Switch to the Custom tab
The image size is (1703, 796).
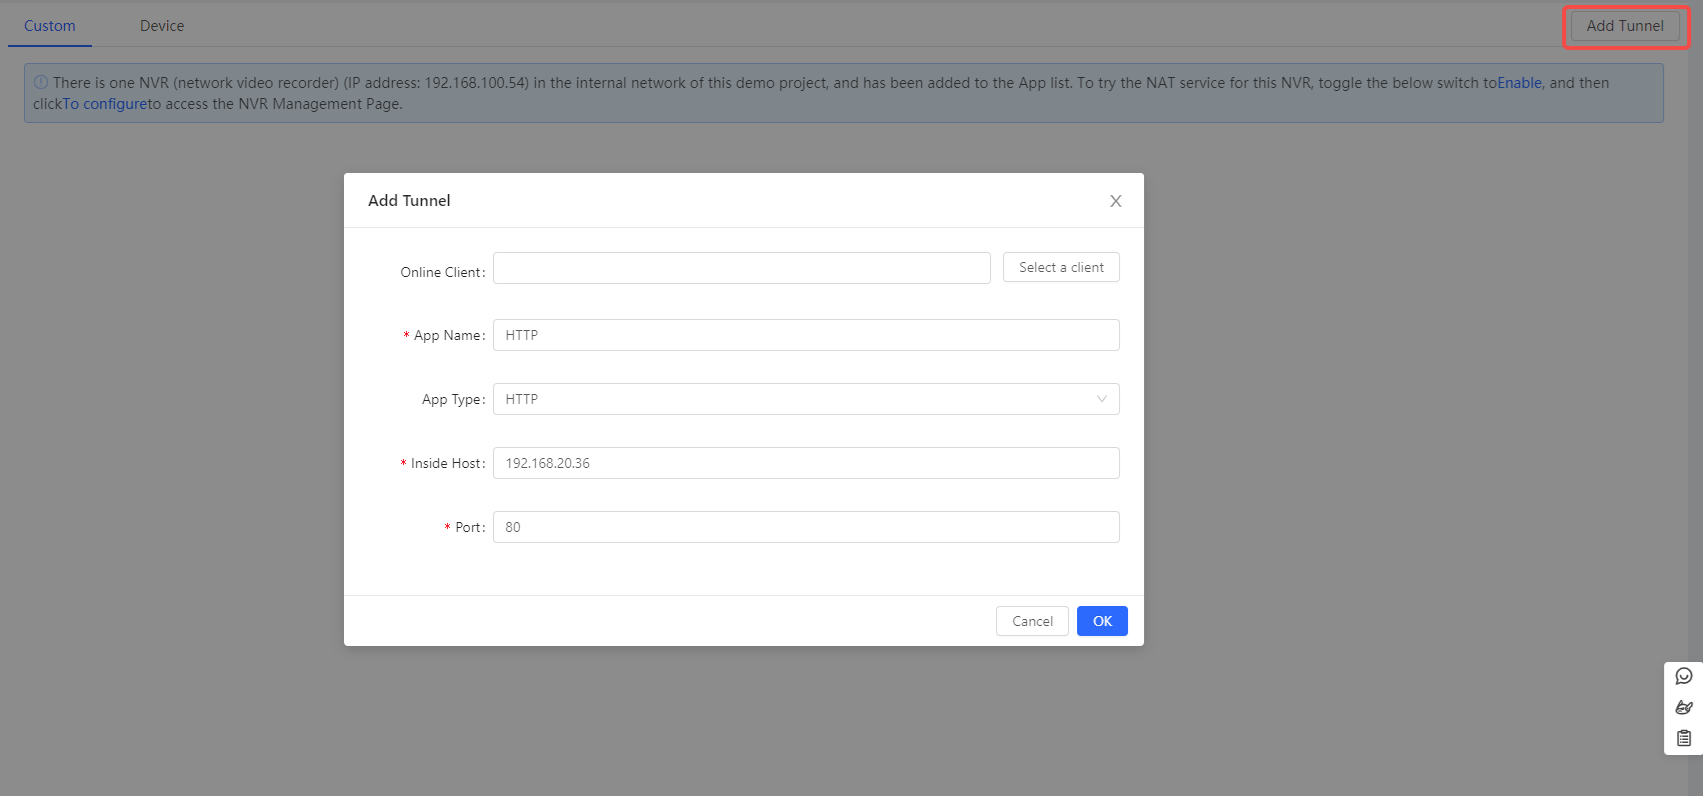click(50, 26)
